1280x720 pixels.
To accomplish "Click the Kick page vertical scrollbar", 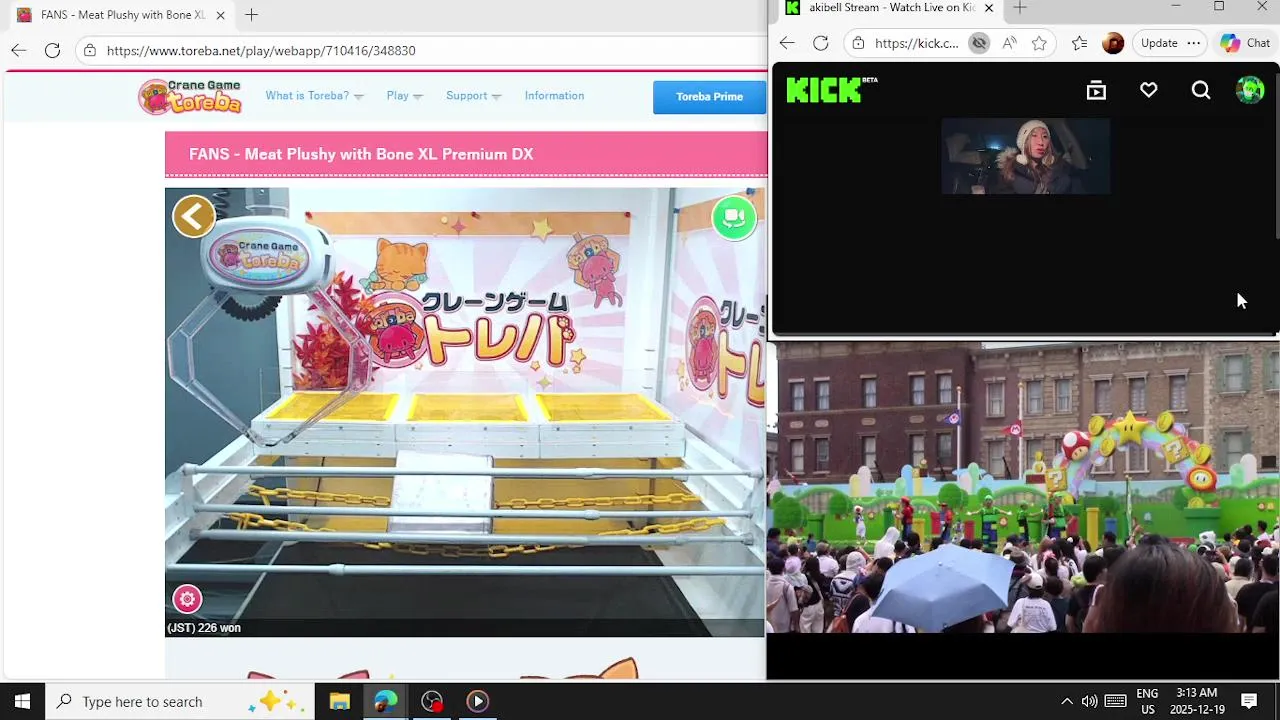I will (x=1276, y=150).
